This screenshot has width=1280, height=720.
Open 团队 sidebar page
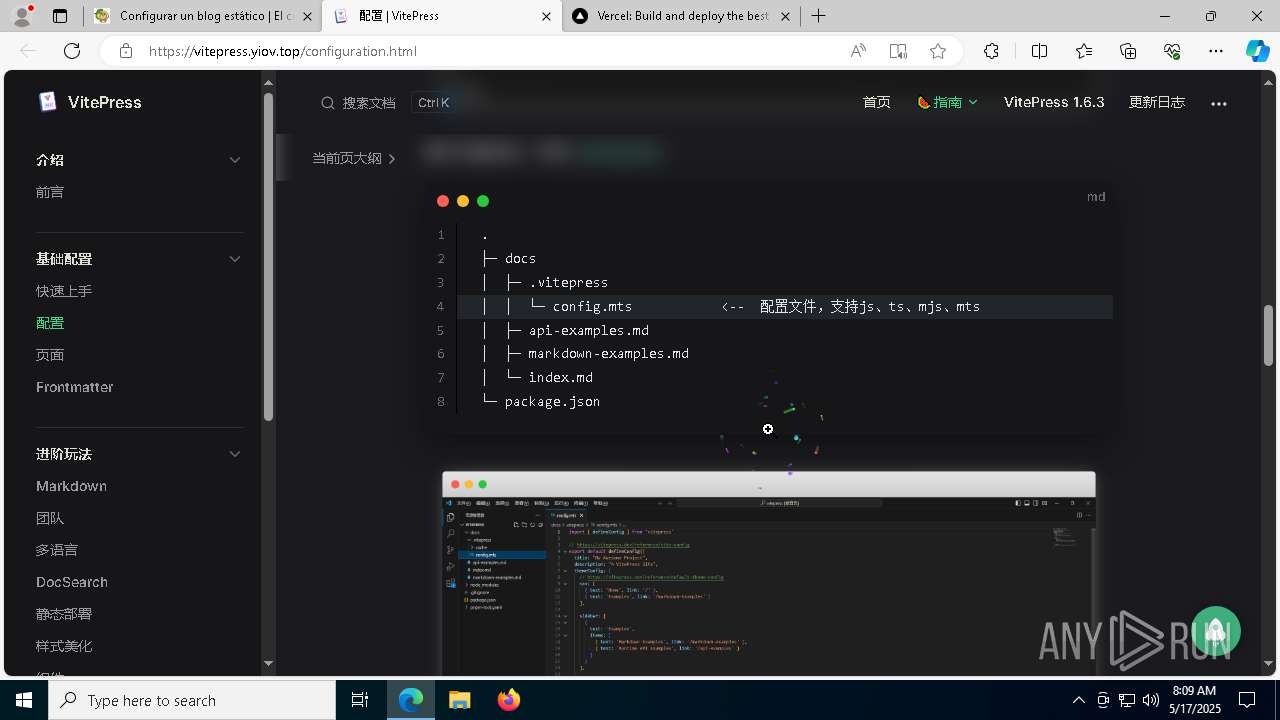[50, 518]
